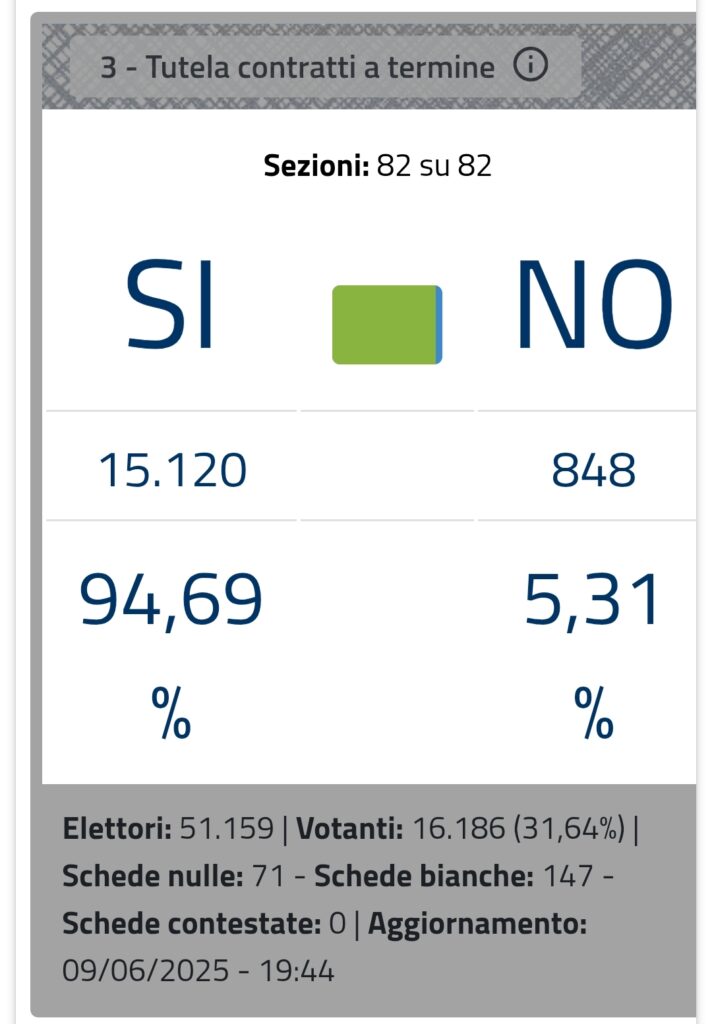
Task: Click the Schede bianche 147 count
Action: click(x=568, y=876)
